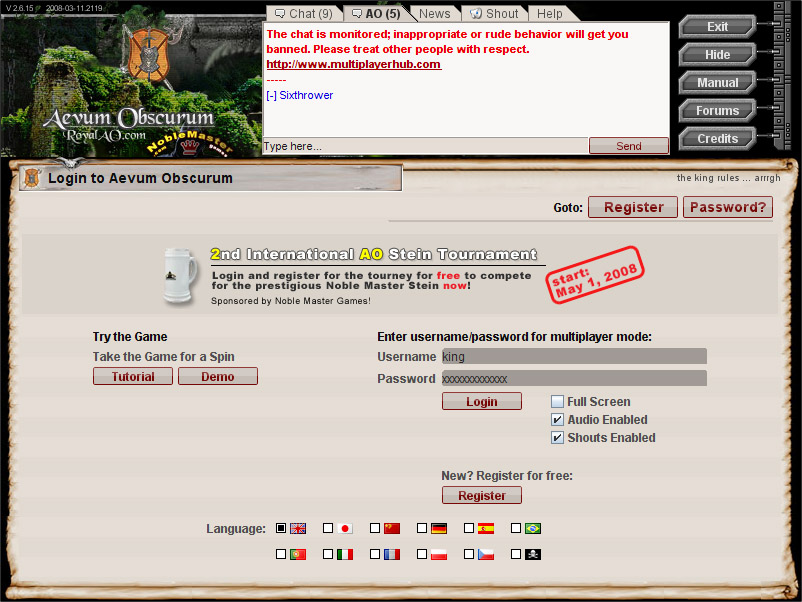Click the China flag icon
802x602 pixels.
click(x=392, y=528)
